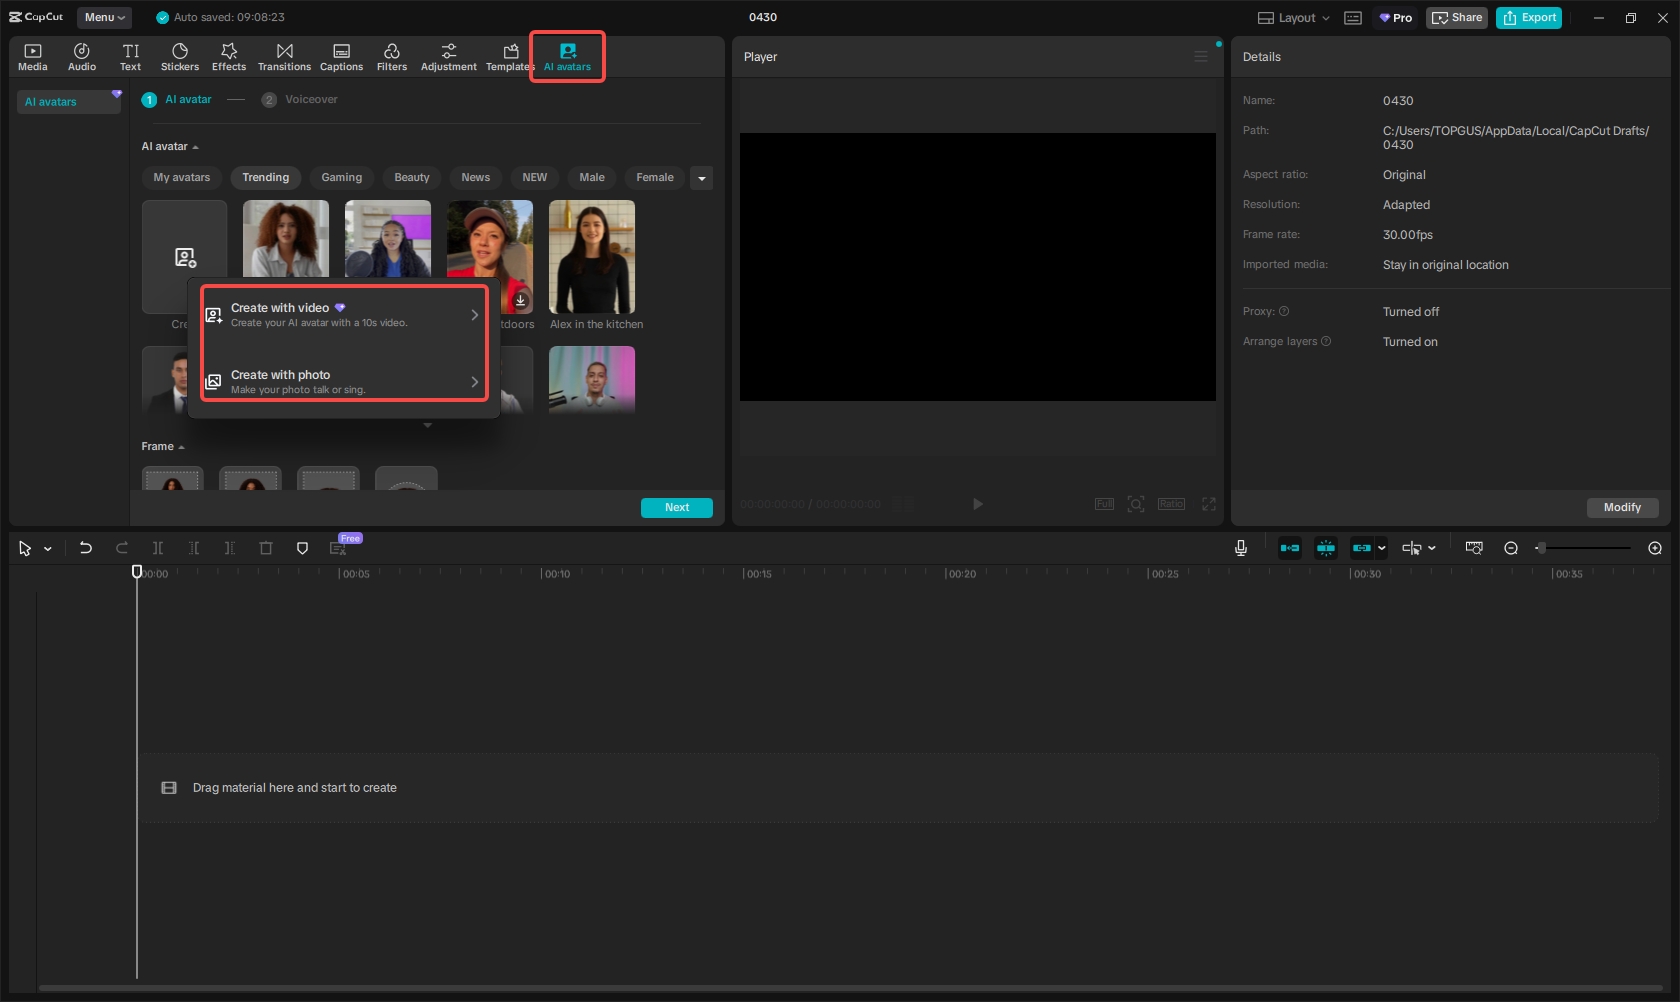
Task: Click the microphone record voiceover icon
Action: tap(1241, 548)
